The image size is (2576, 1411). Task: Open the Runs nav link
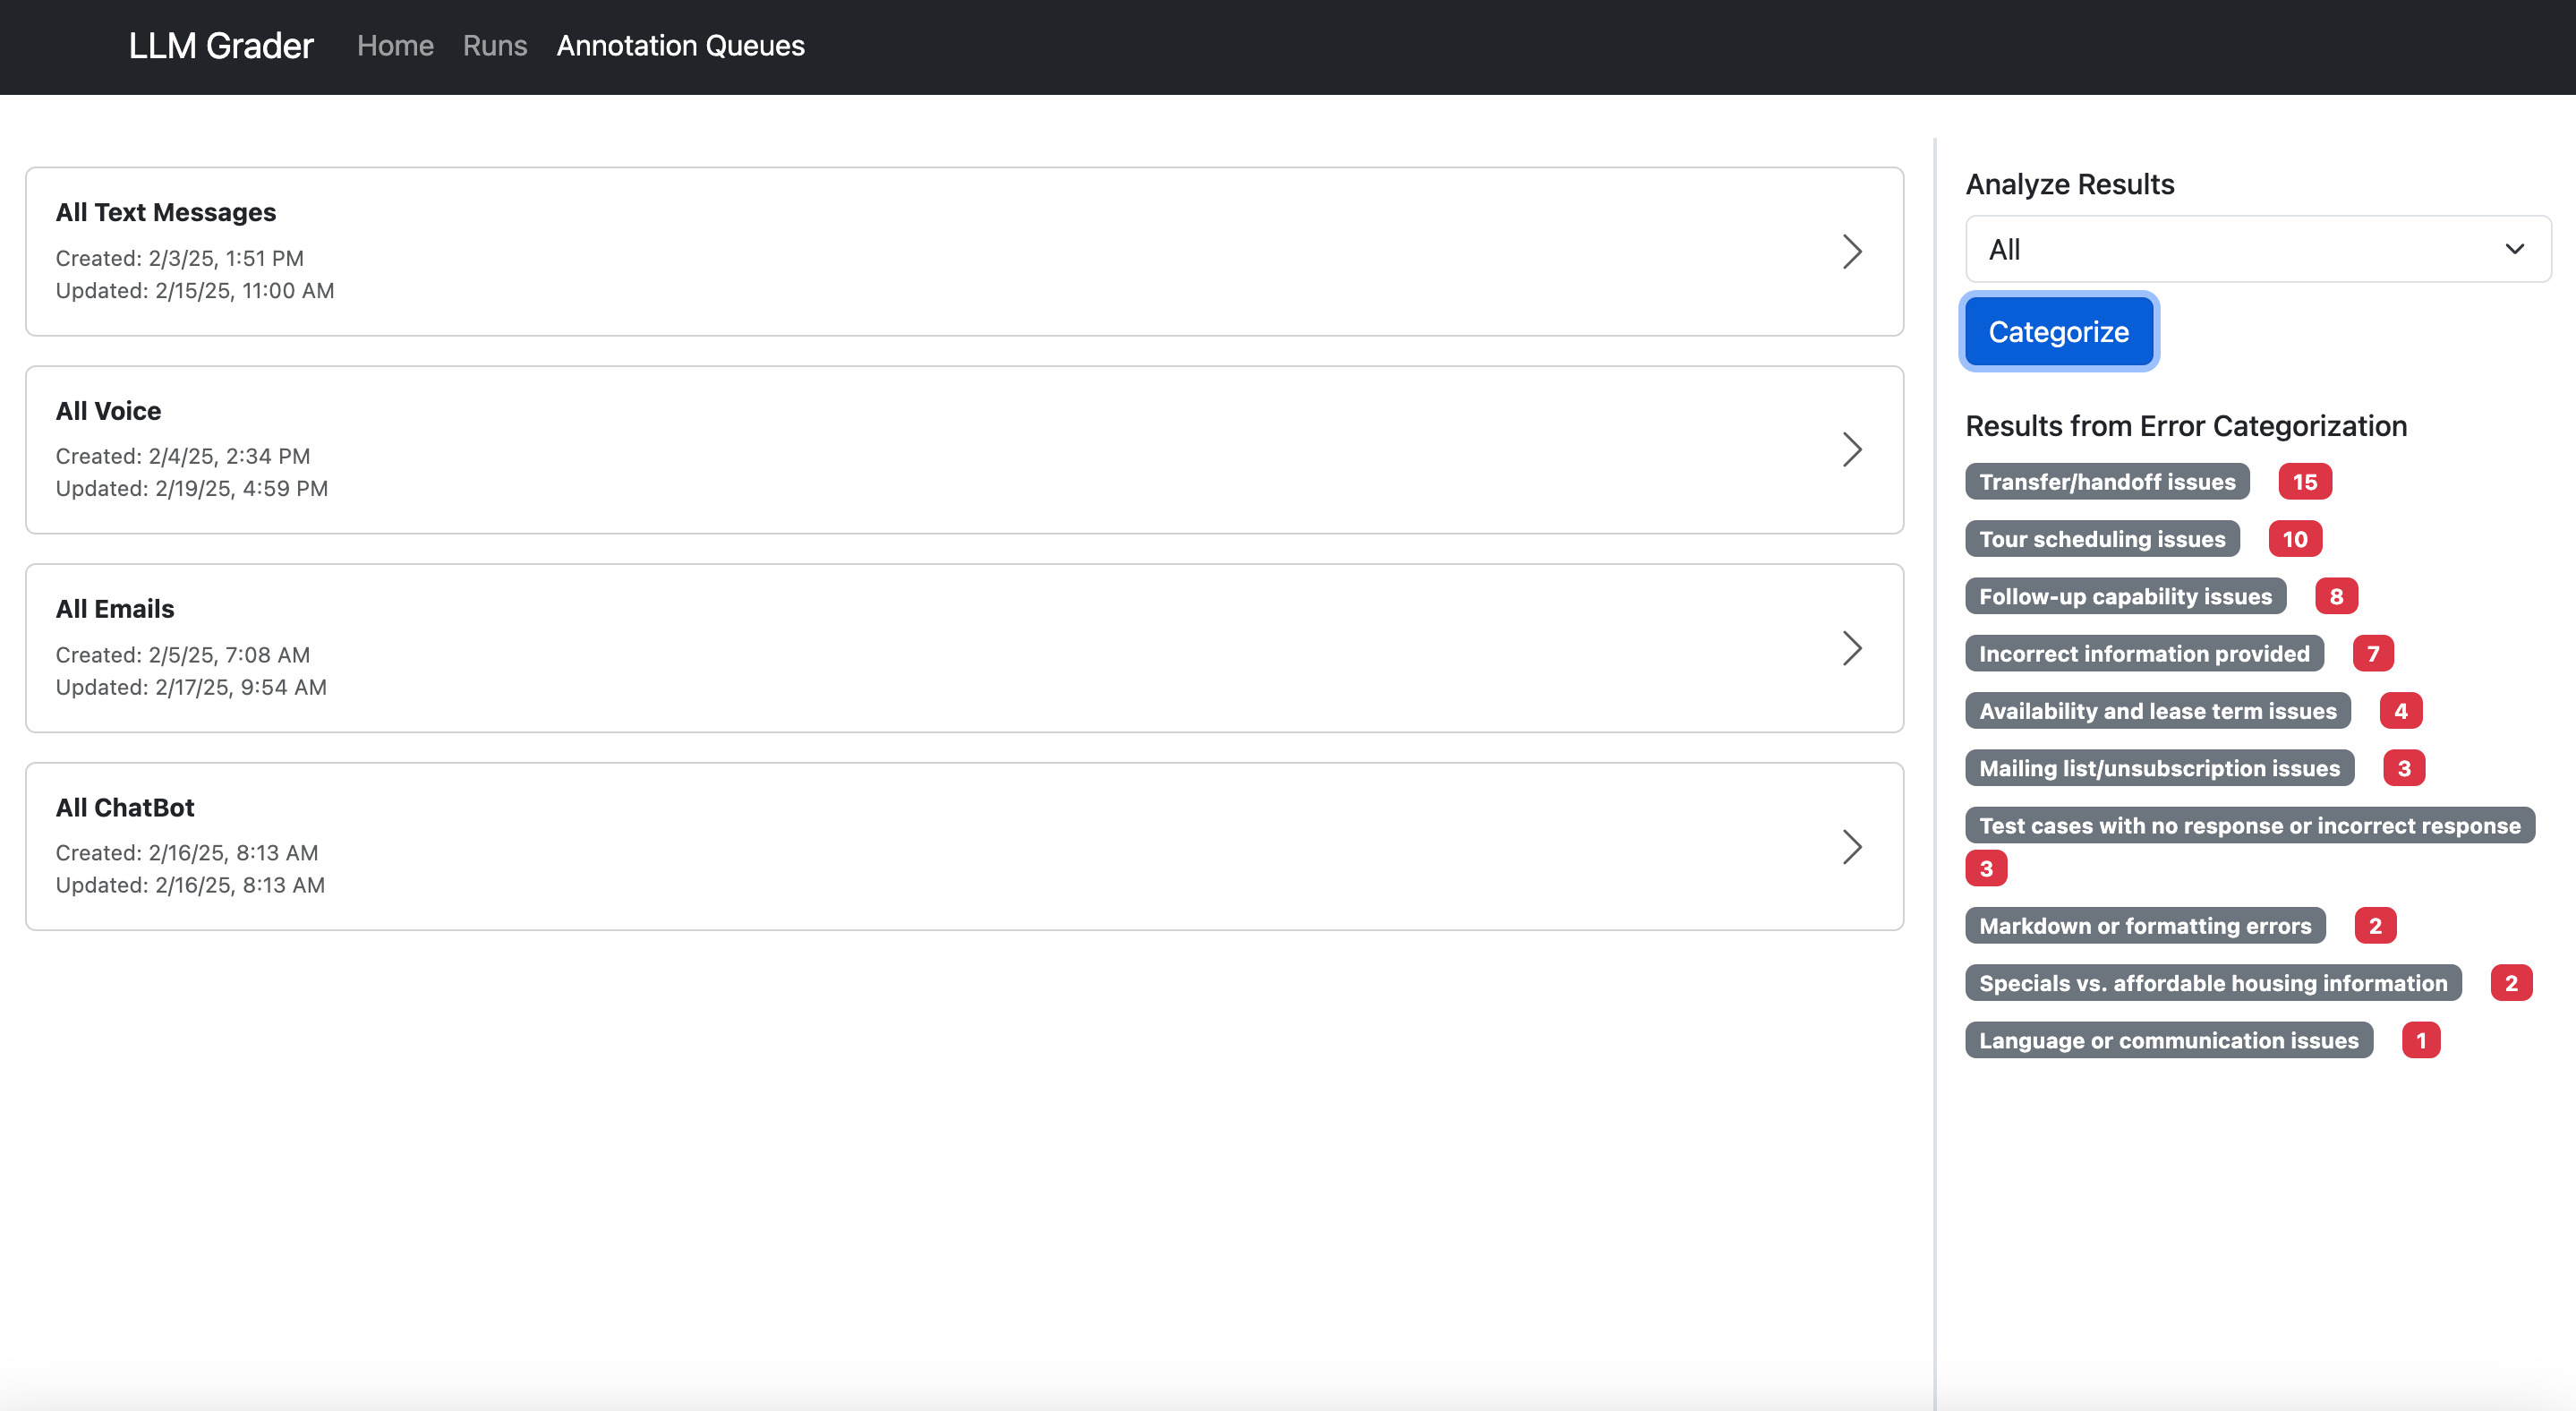(494, 46)
